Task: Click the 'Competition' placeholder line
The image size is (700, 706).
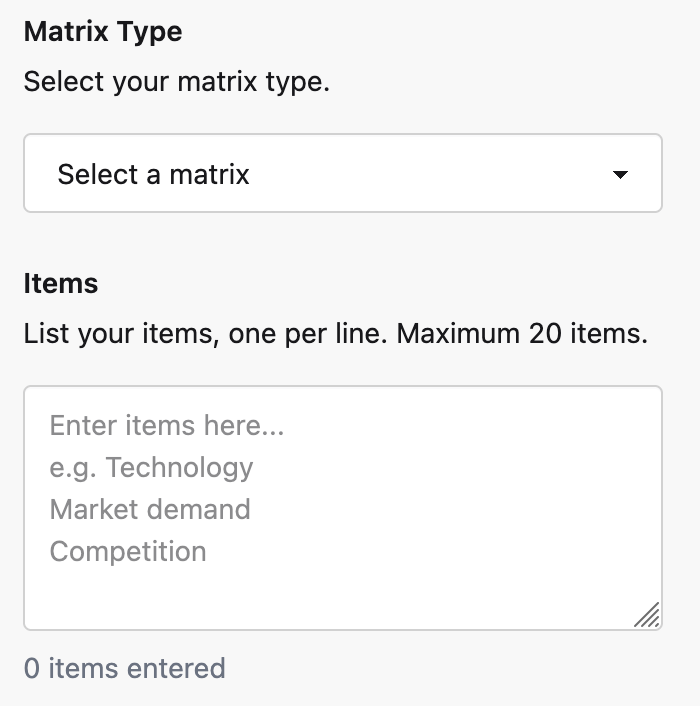Action: [128, 551]
